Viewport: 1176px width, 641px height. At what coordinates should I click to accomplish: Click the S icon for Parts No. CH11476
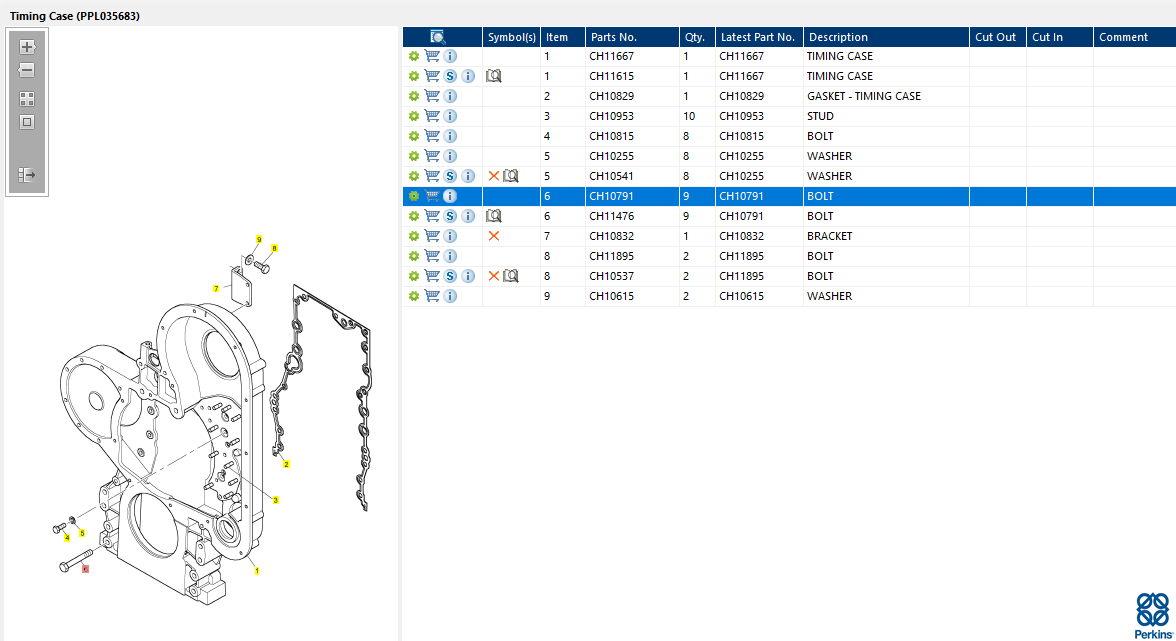[450, 216]
